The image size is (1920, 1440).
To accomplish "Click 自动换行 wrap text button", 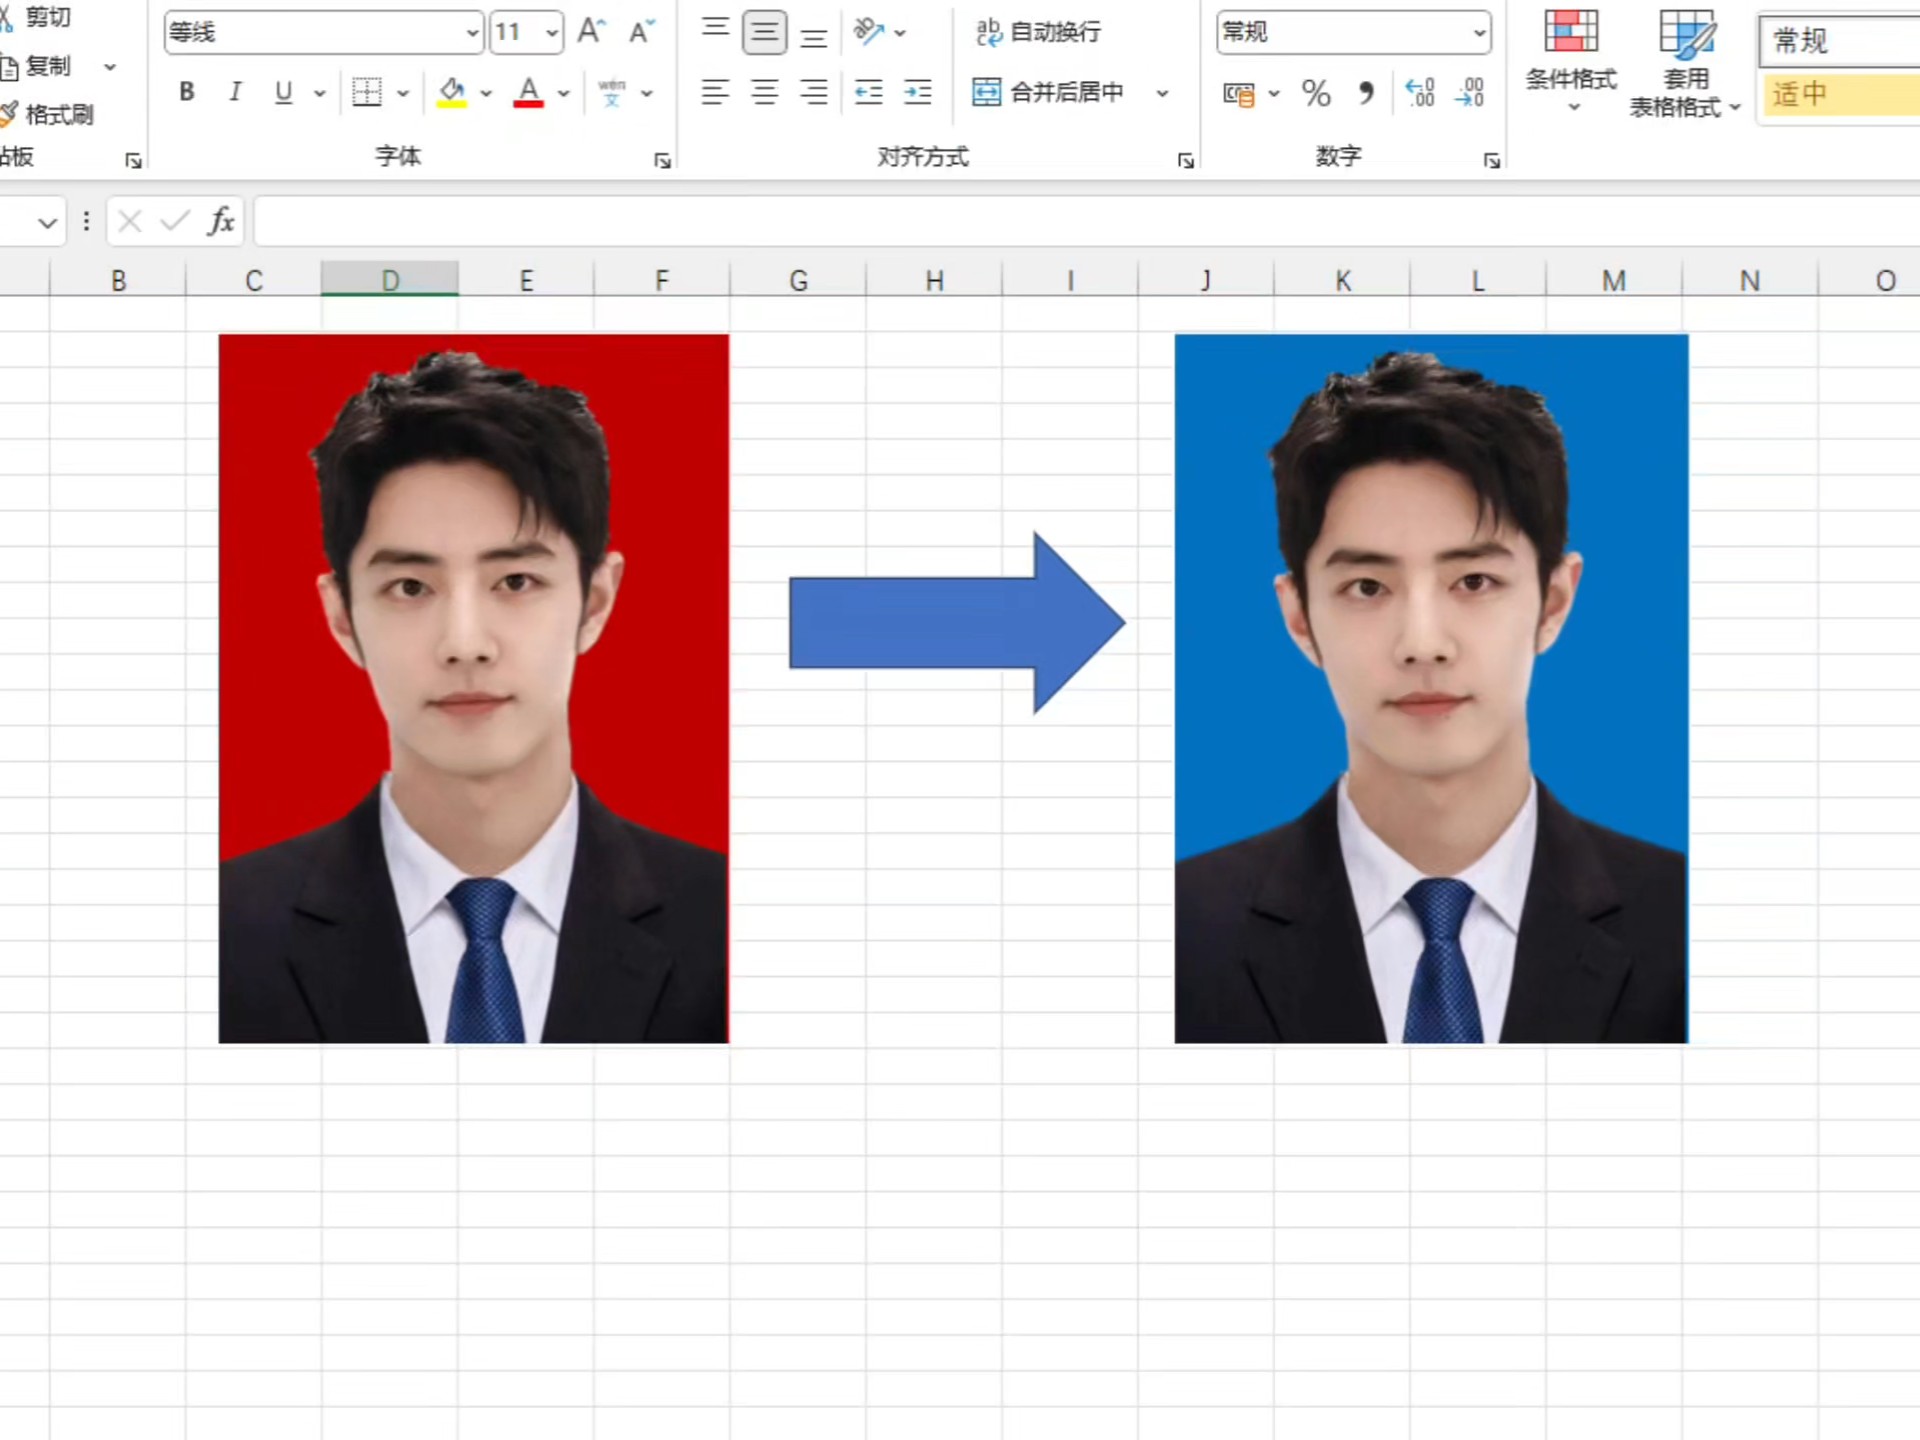I will [1039, 32].
